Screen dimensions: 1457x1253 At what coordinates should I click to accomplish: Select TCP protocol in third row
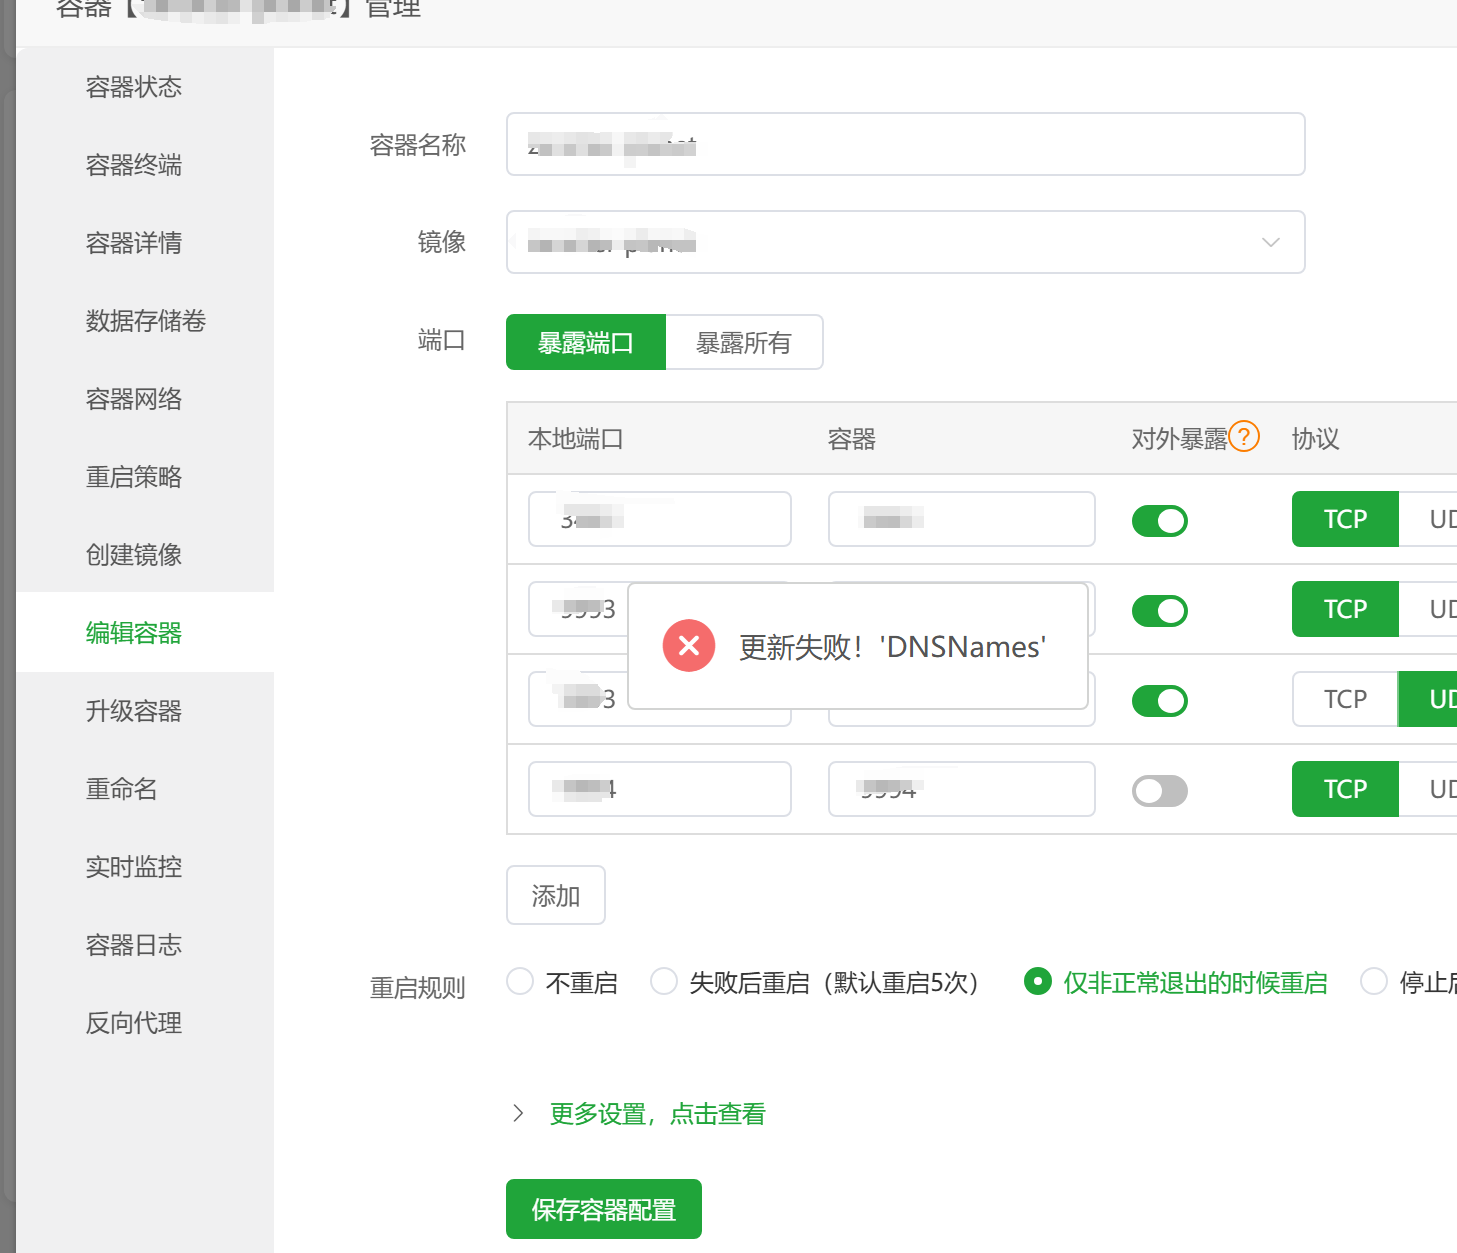coord(1345,699)
